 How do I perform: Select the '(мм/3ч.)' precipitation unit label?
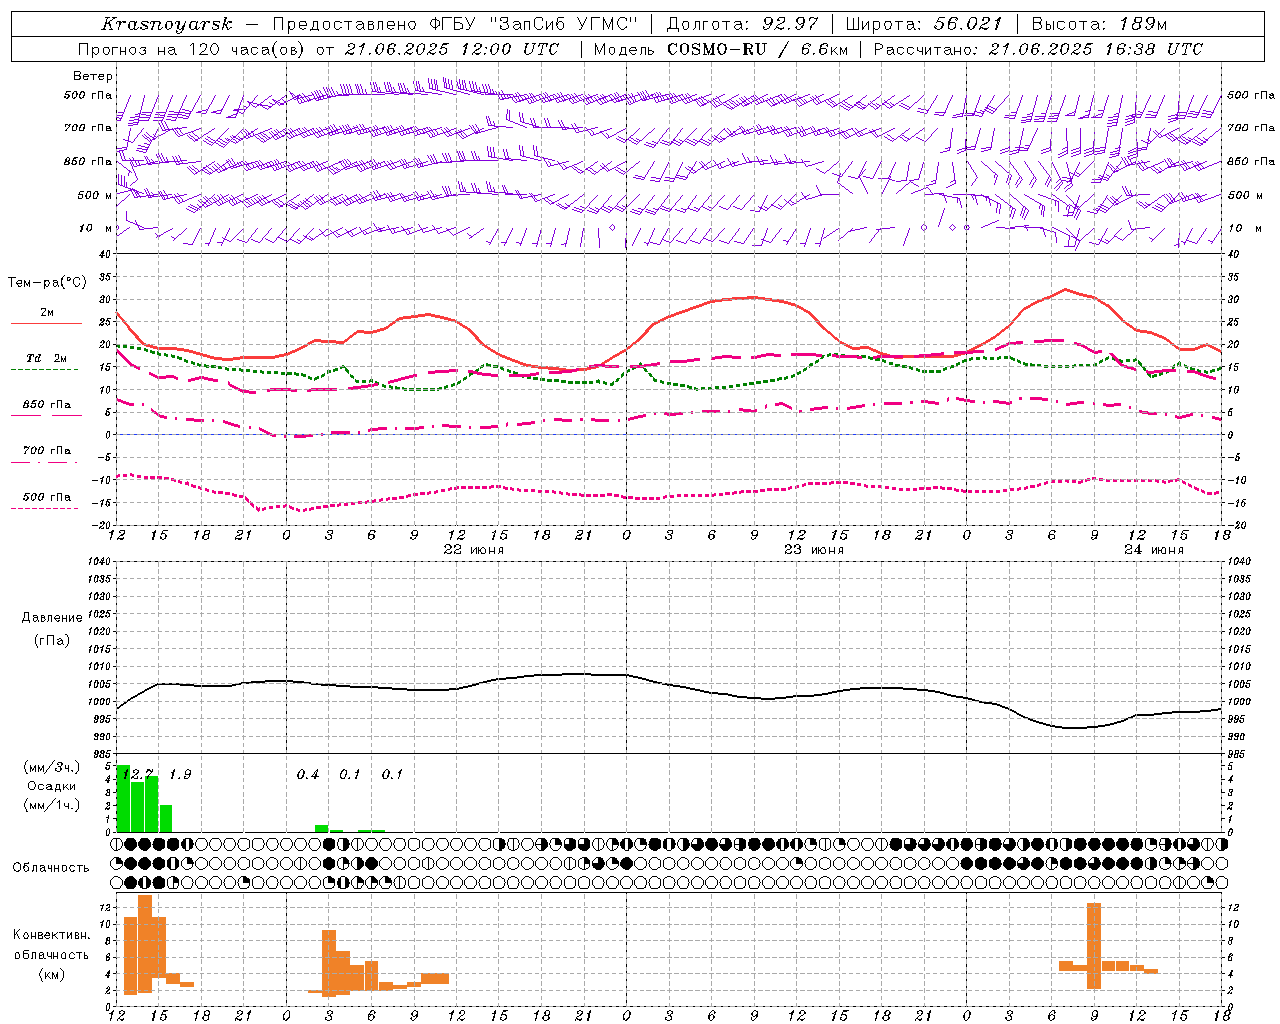point(52,767)
